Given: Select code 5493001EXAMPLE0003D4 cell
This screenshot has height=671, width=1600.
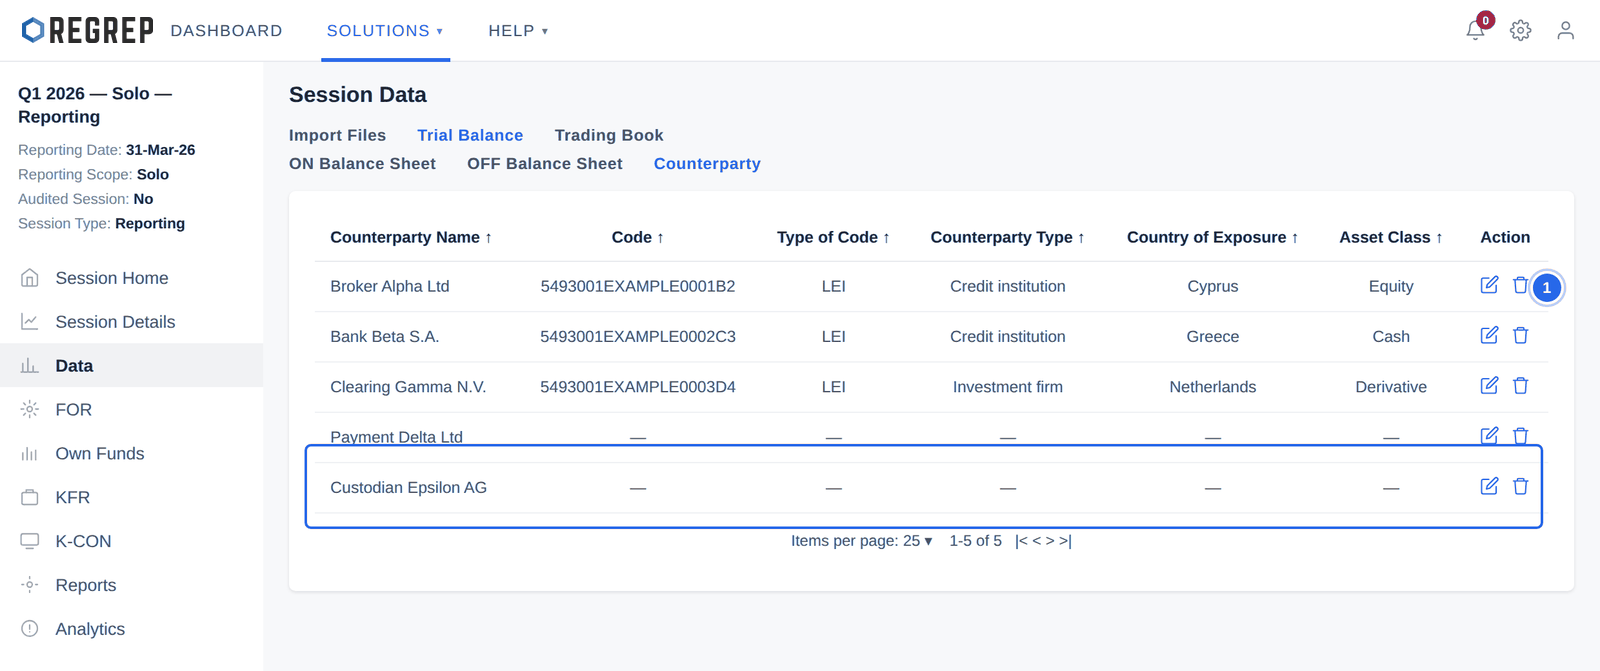Looking at the screenshot, I should [x=638, y=387].
